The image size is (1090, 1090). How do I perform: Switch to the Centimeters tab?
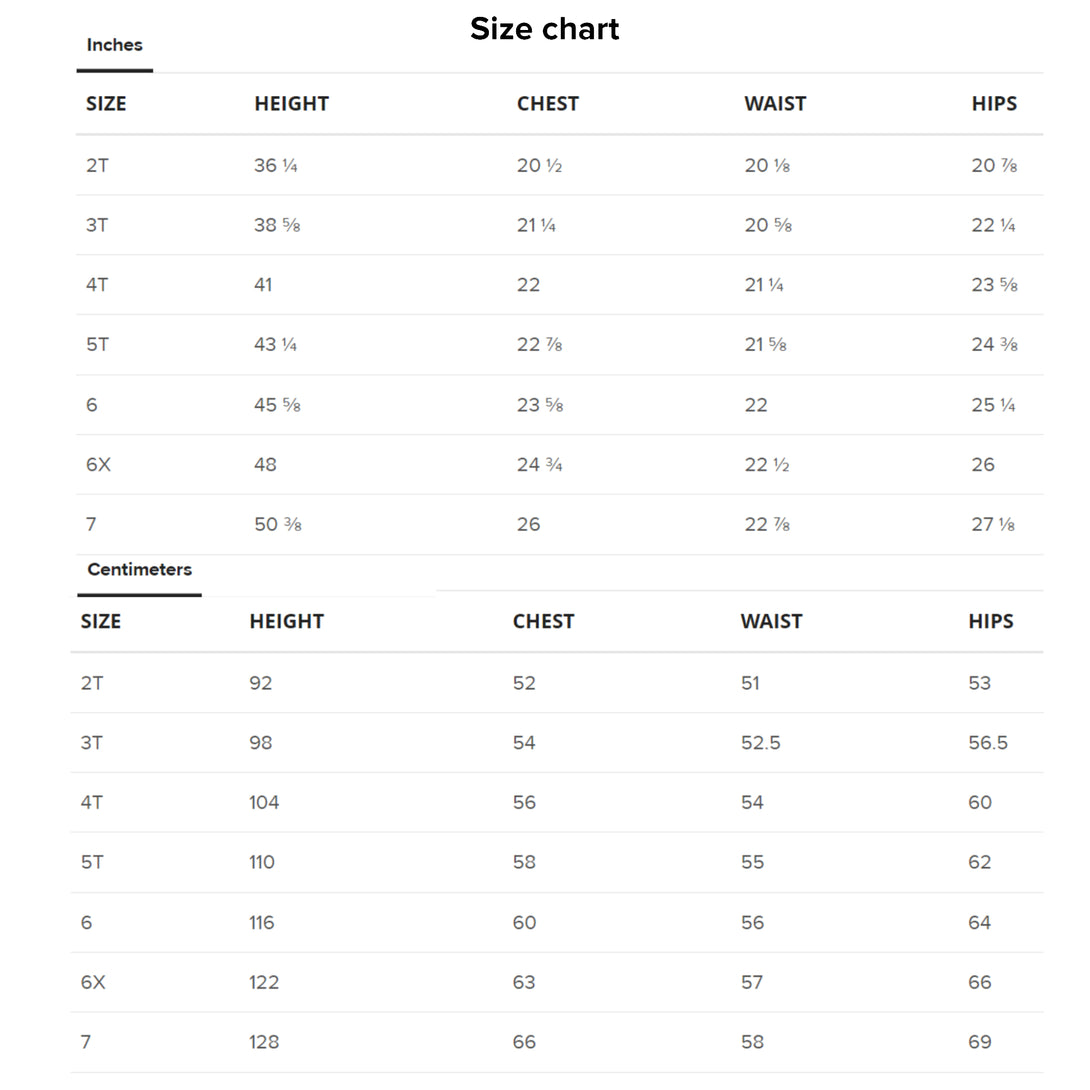pyautogui.click(x=139, y=570)
